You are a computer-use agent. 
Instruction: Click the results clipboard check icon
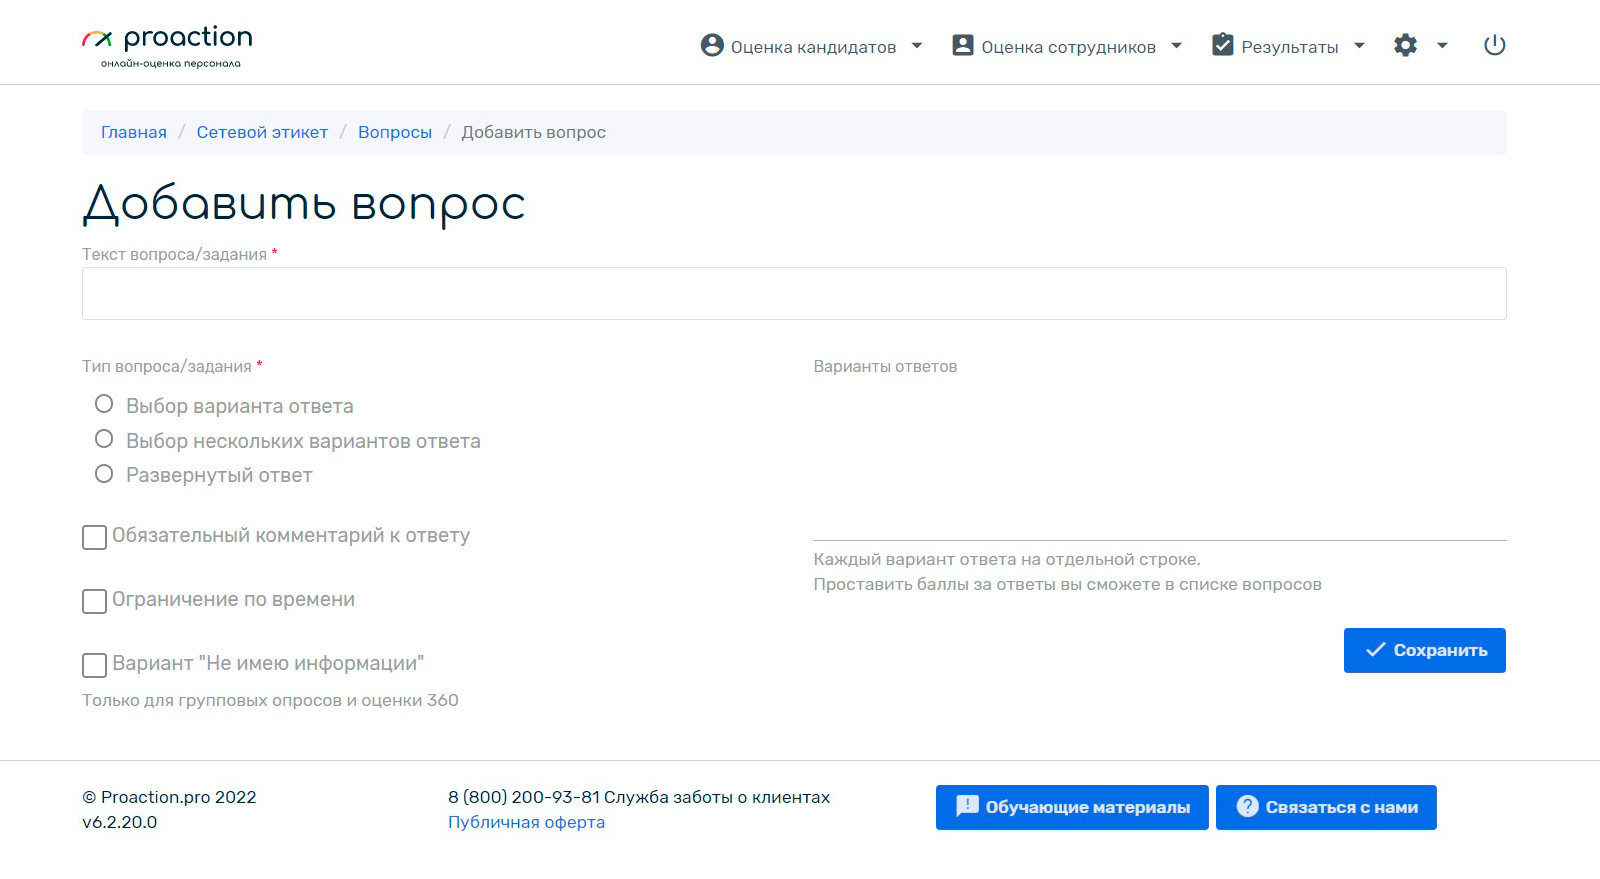tap(1222, 45)
